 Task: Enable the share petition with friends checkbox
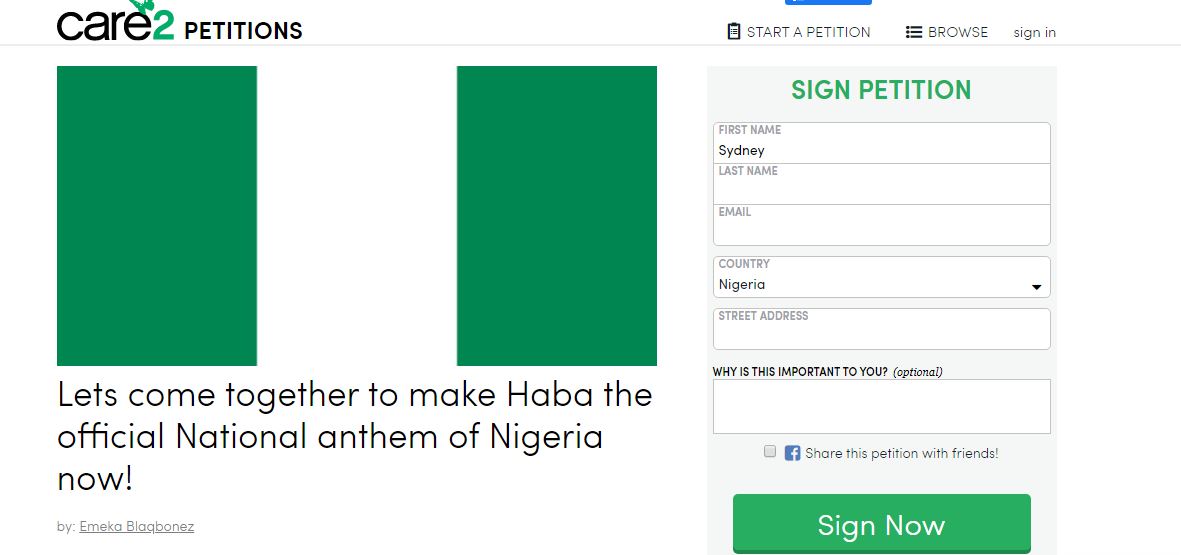click(770, 452)
